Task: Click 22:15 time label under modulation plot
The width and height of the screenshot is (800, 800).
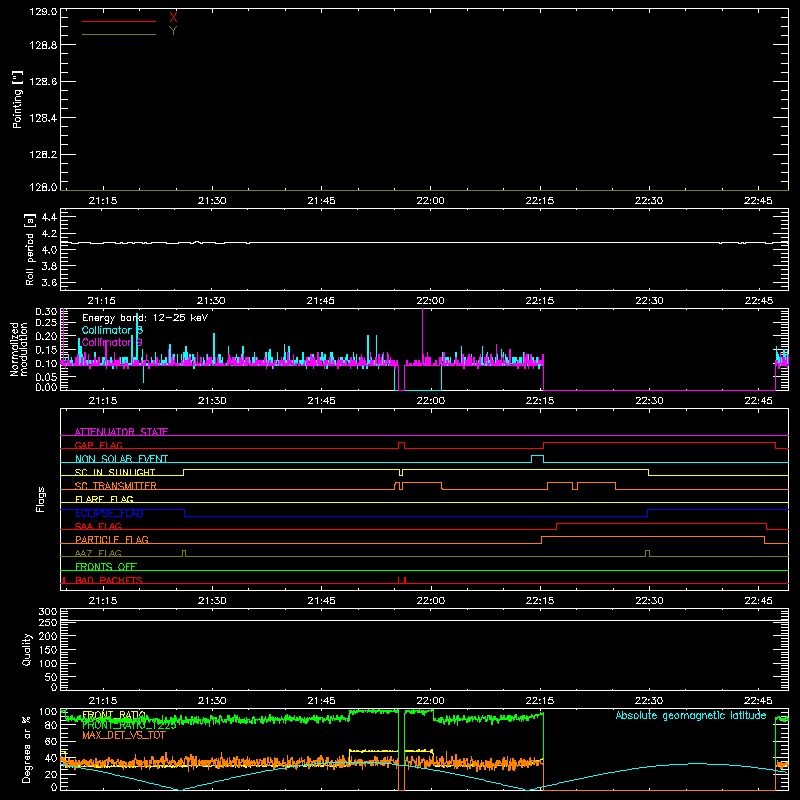Action: pos(540,401)
